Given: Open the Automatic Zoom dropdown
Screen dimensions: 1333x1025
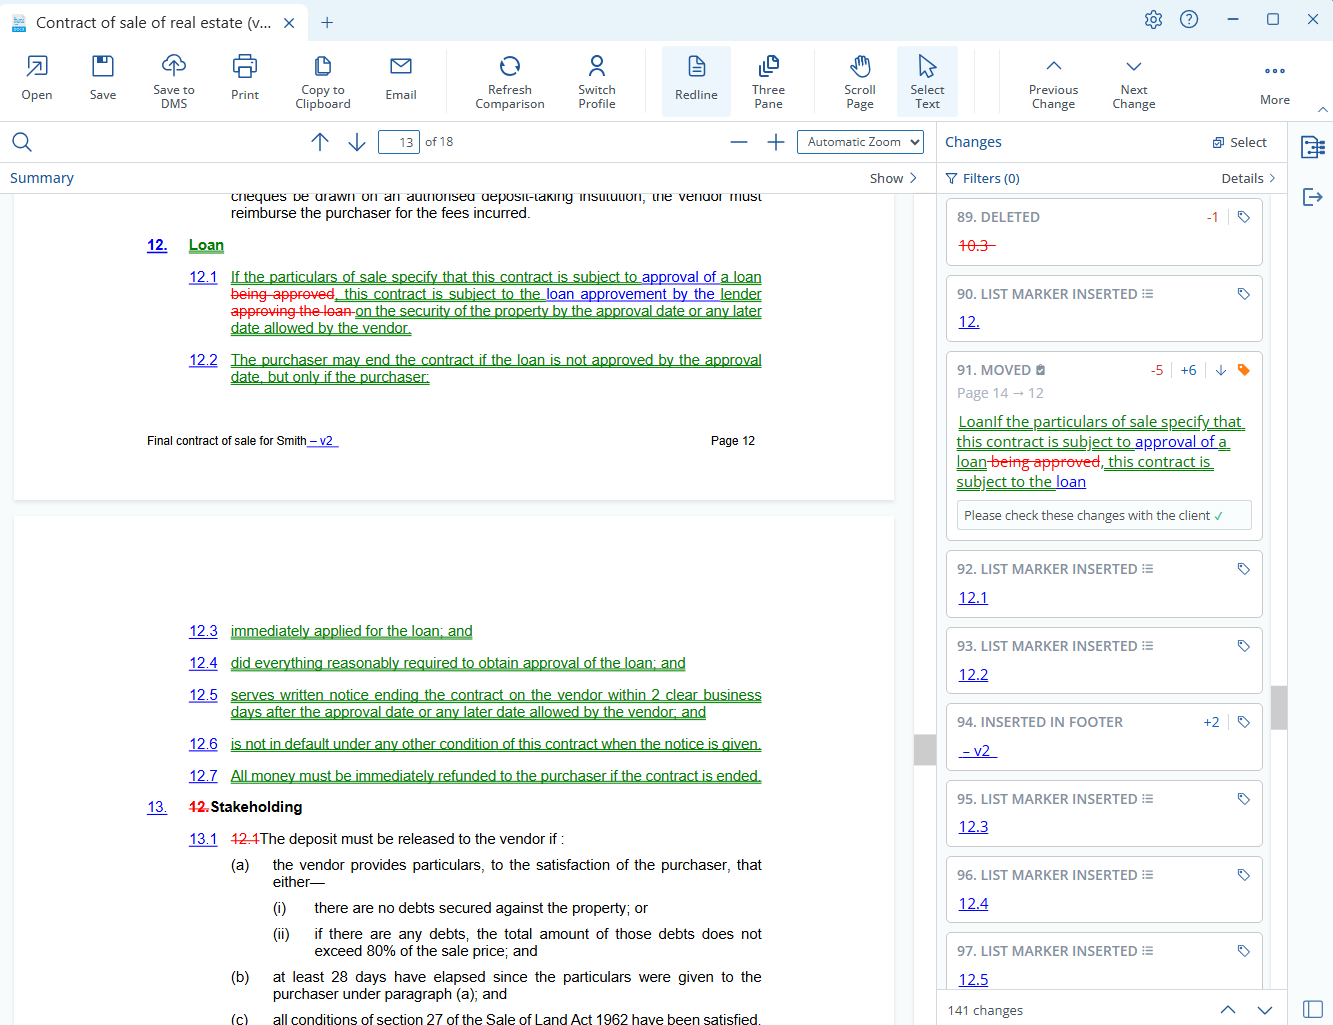Looking at the screenshot, I should point(860,142).
